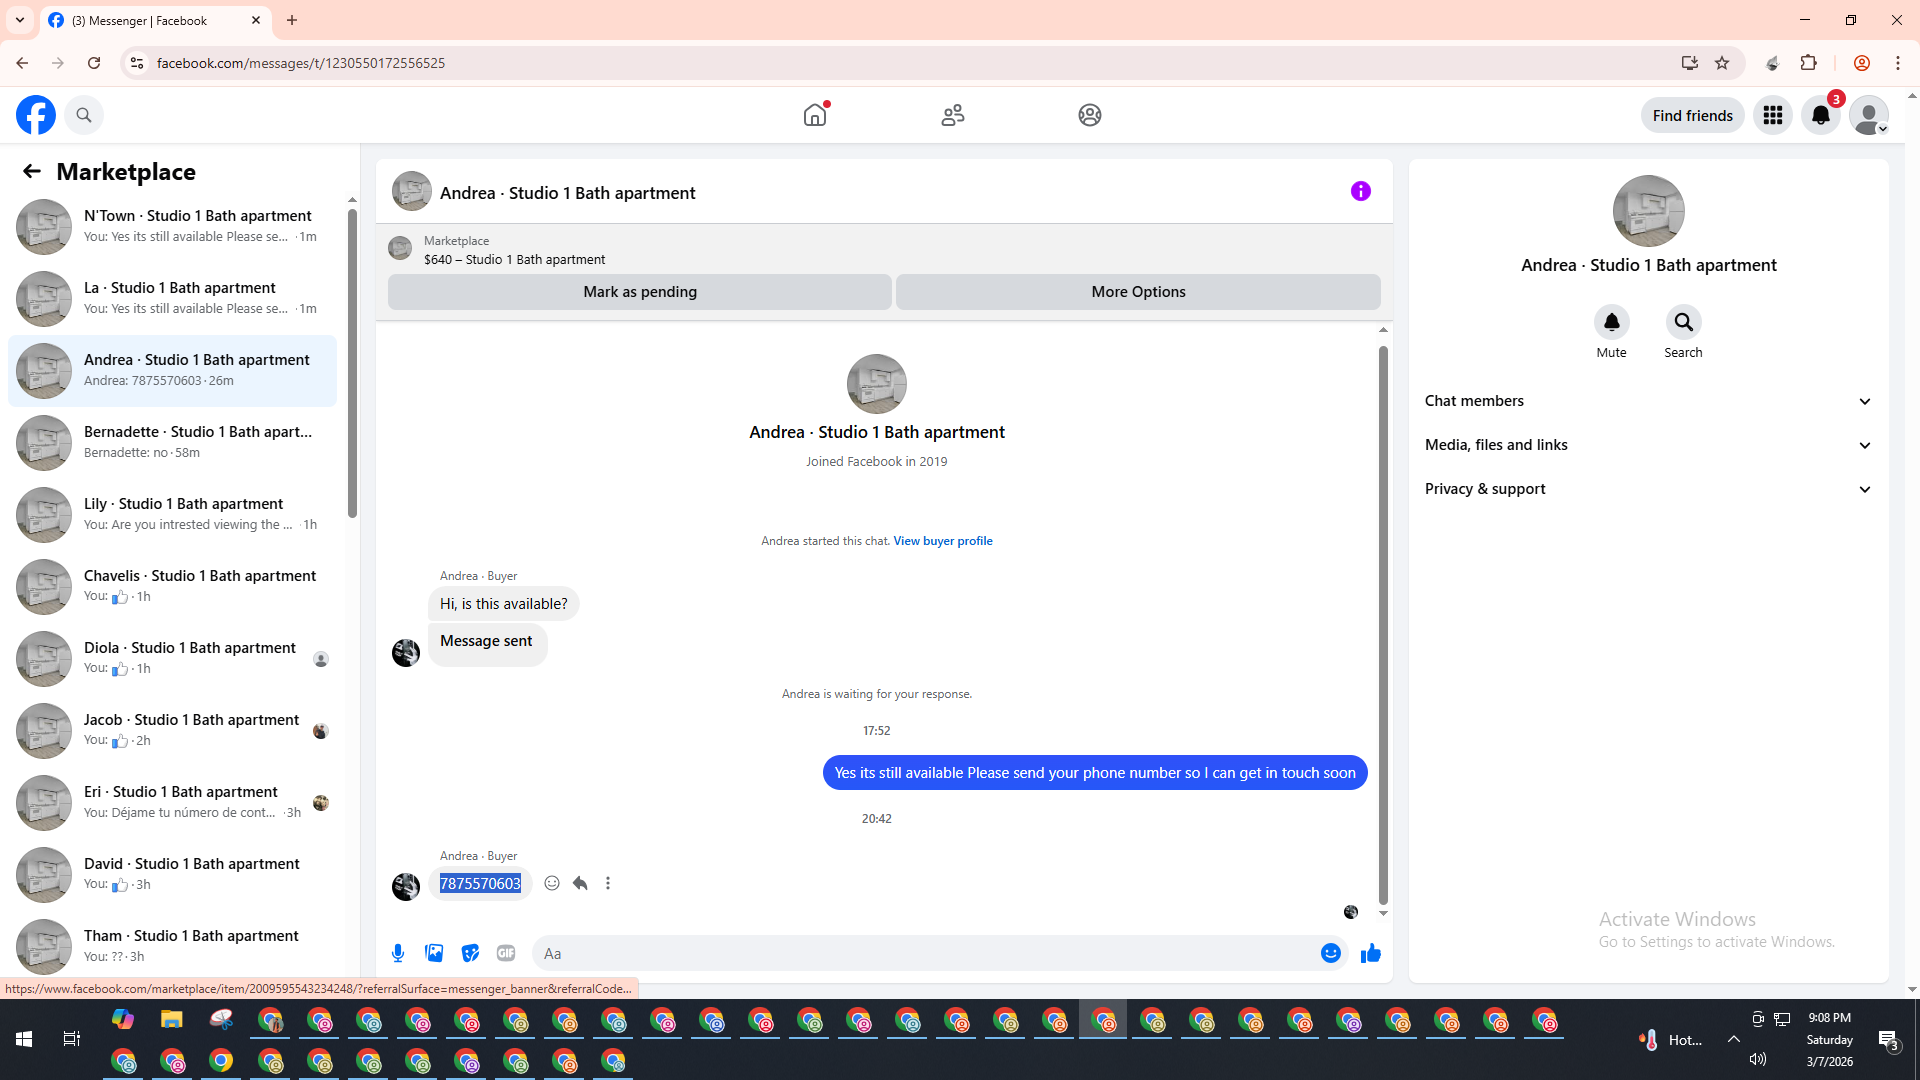Open the account profile avatar menu
This screenshot has height=1080, width=1920.
pyautogui.click(x=1869, y=115)
